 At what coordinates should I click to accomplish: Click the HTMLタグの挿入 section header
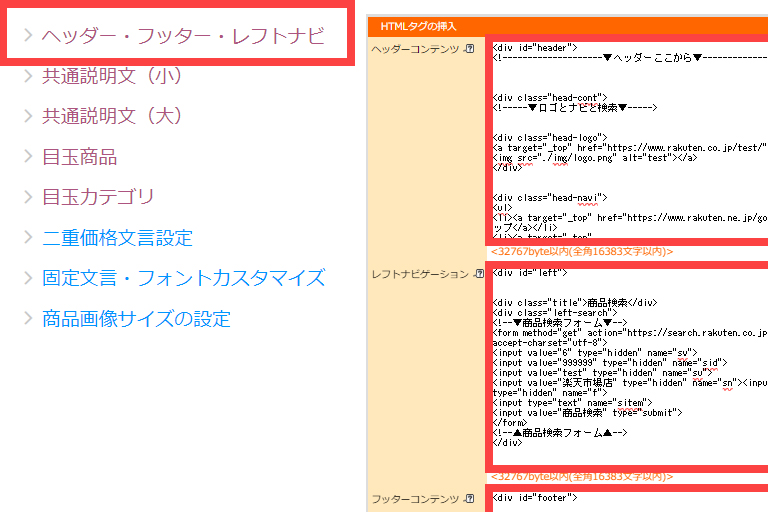coord(568,26)
